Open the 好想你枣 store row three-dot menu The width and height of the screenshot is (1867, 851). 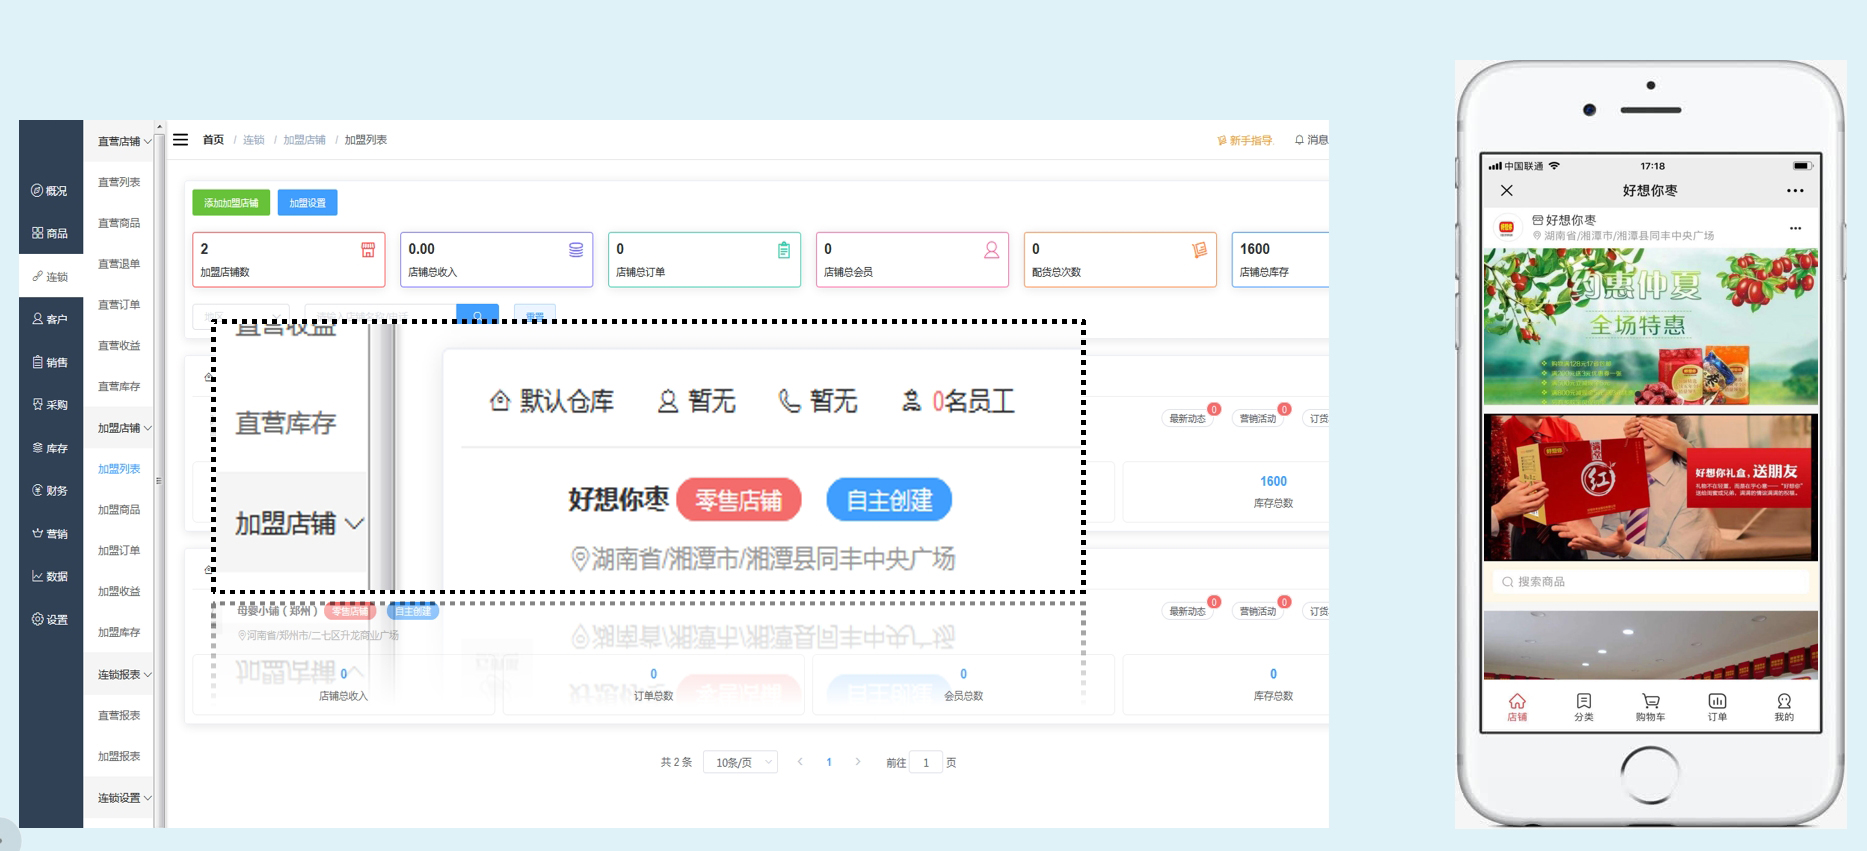[1795, 228]
